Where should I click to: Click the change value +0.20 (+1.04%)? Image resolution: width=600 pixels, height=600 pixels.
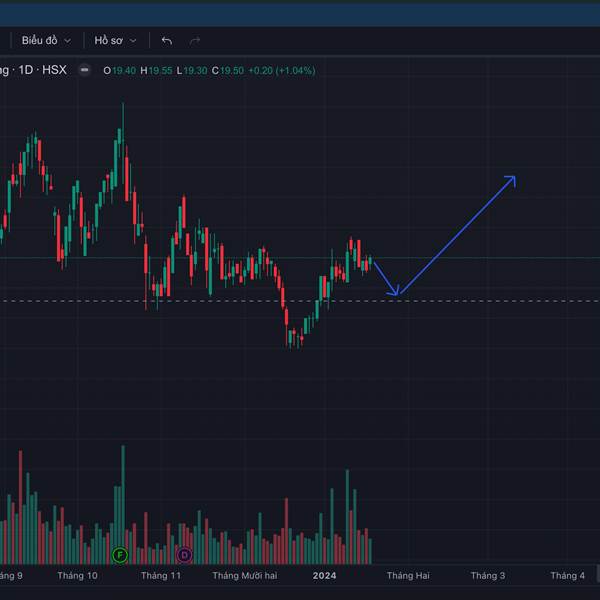(x=282, y=70)
